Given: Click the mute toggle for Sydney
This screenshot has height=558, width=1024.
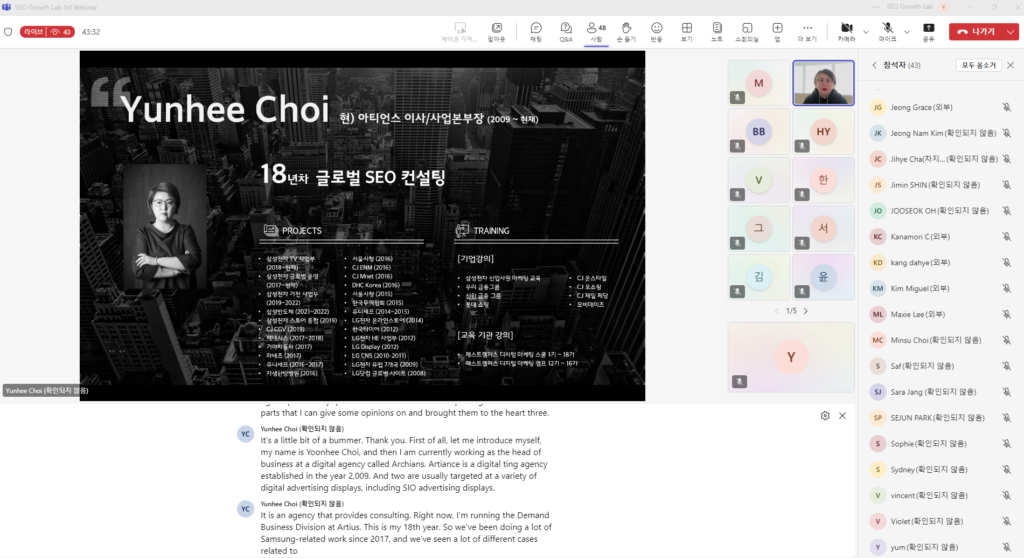Looking at the screenshot, I should pyautogui.click(x=1006, y=469).
